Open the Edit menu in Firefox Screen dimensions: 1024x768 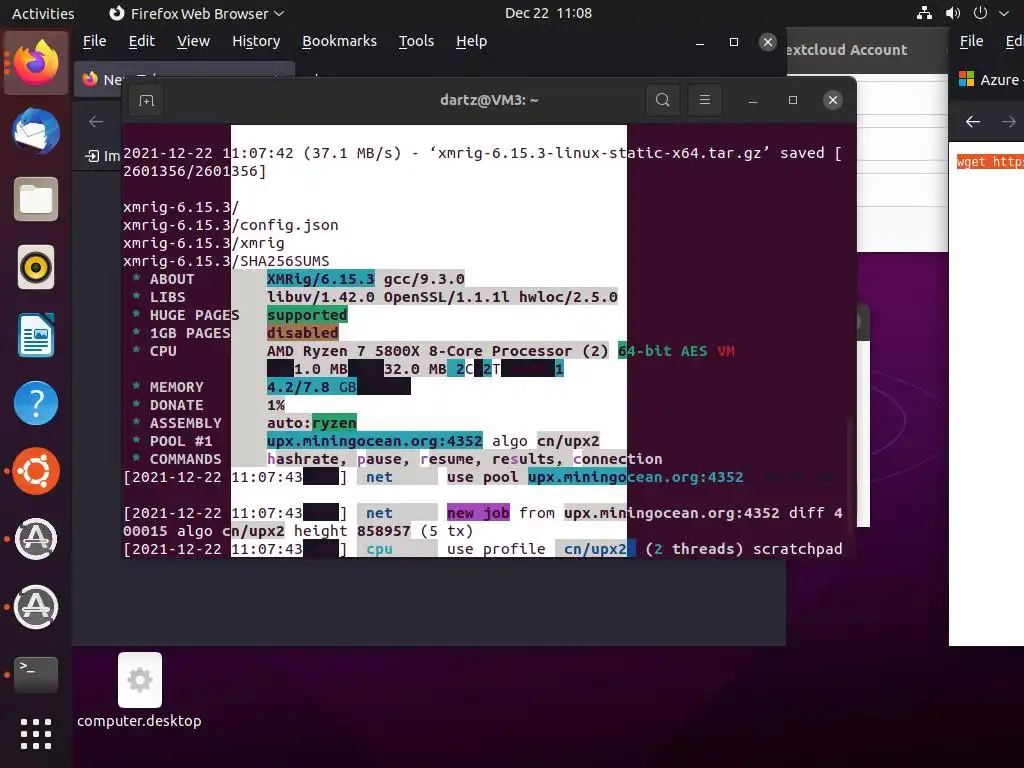point(141,41)
